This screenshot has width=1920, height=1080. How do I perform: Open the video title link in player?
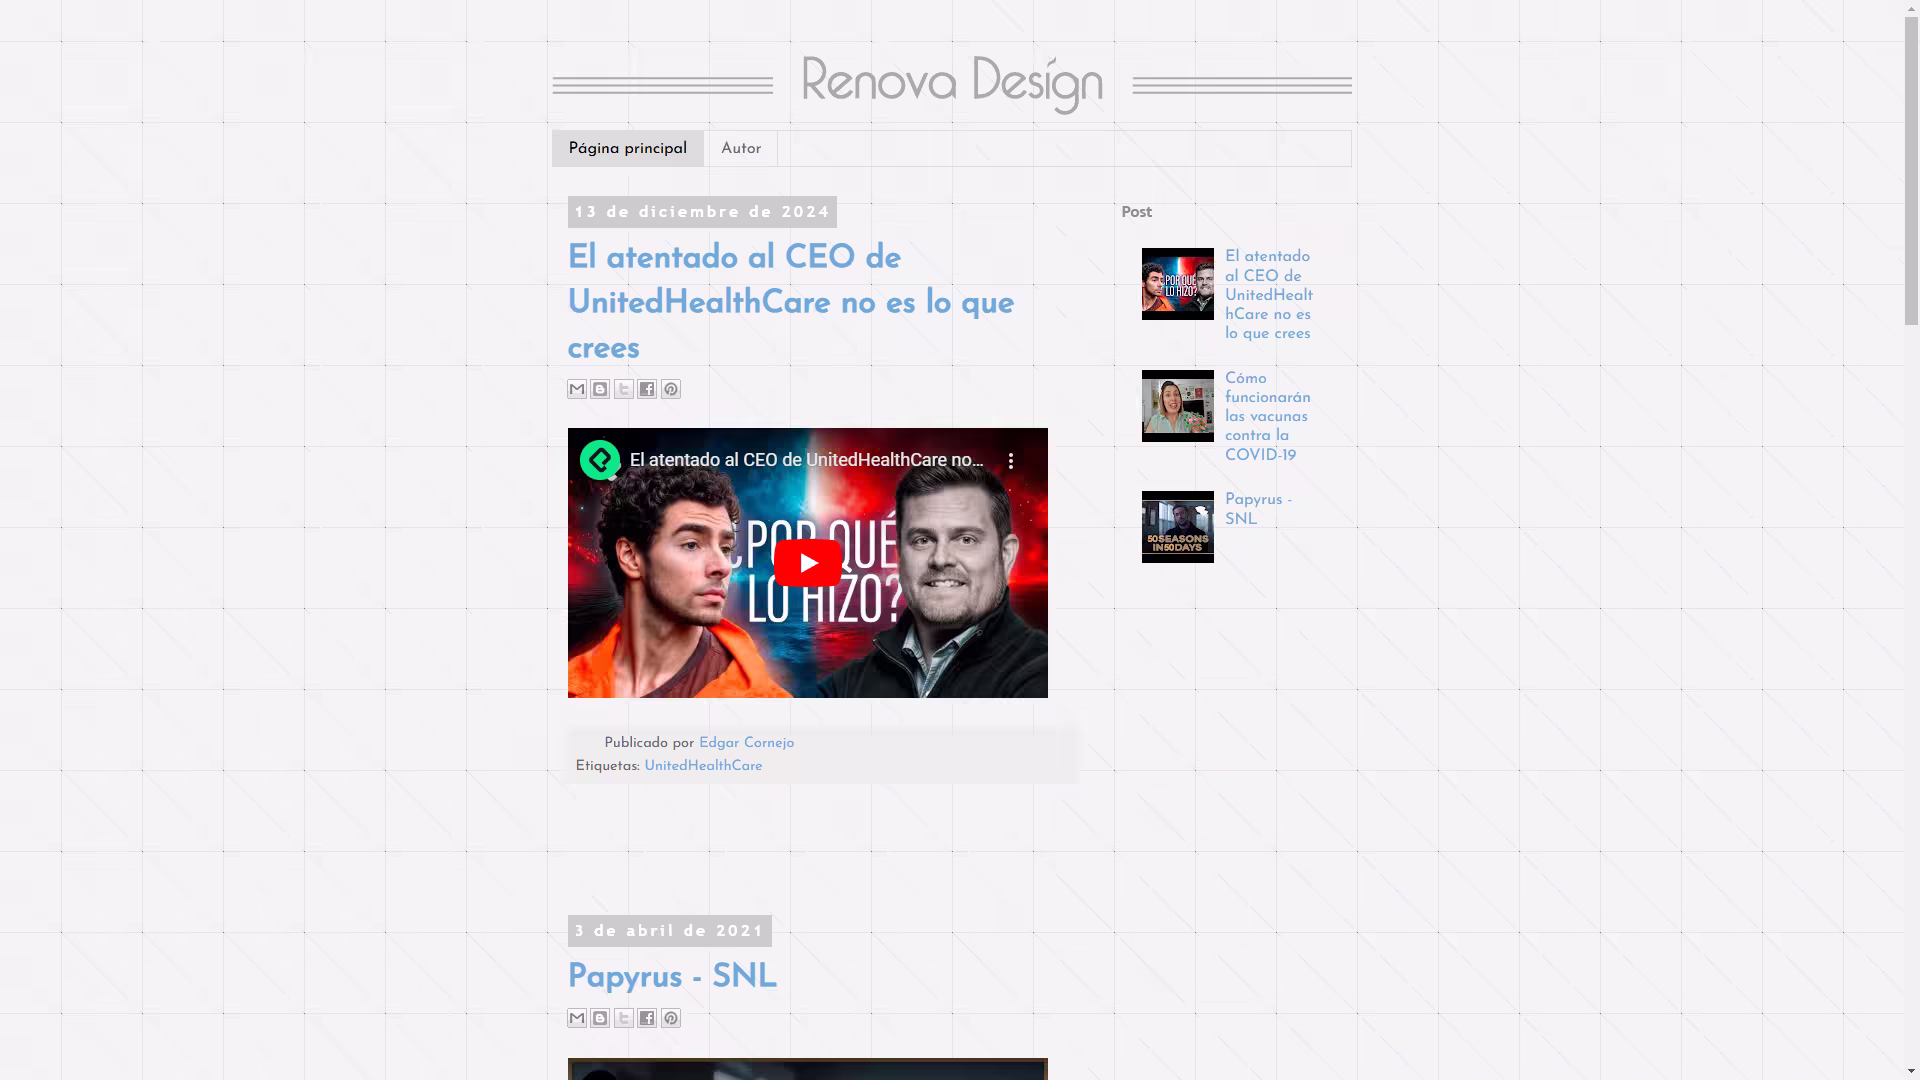tap(806, 460)
